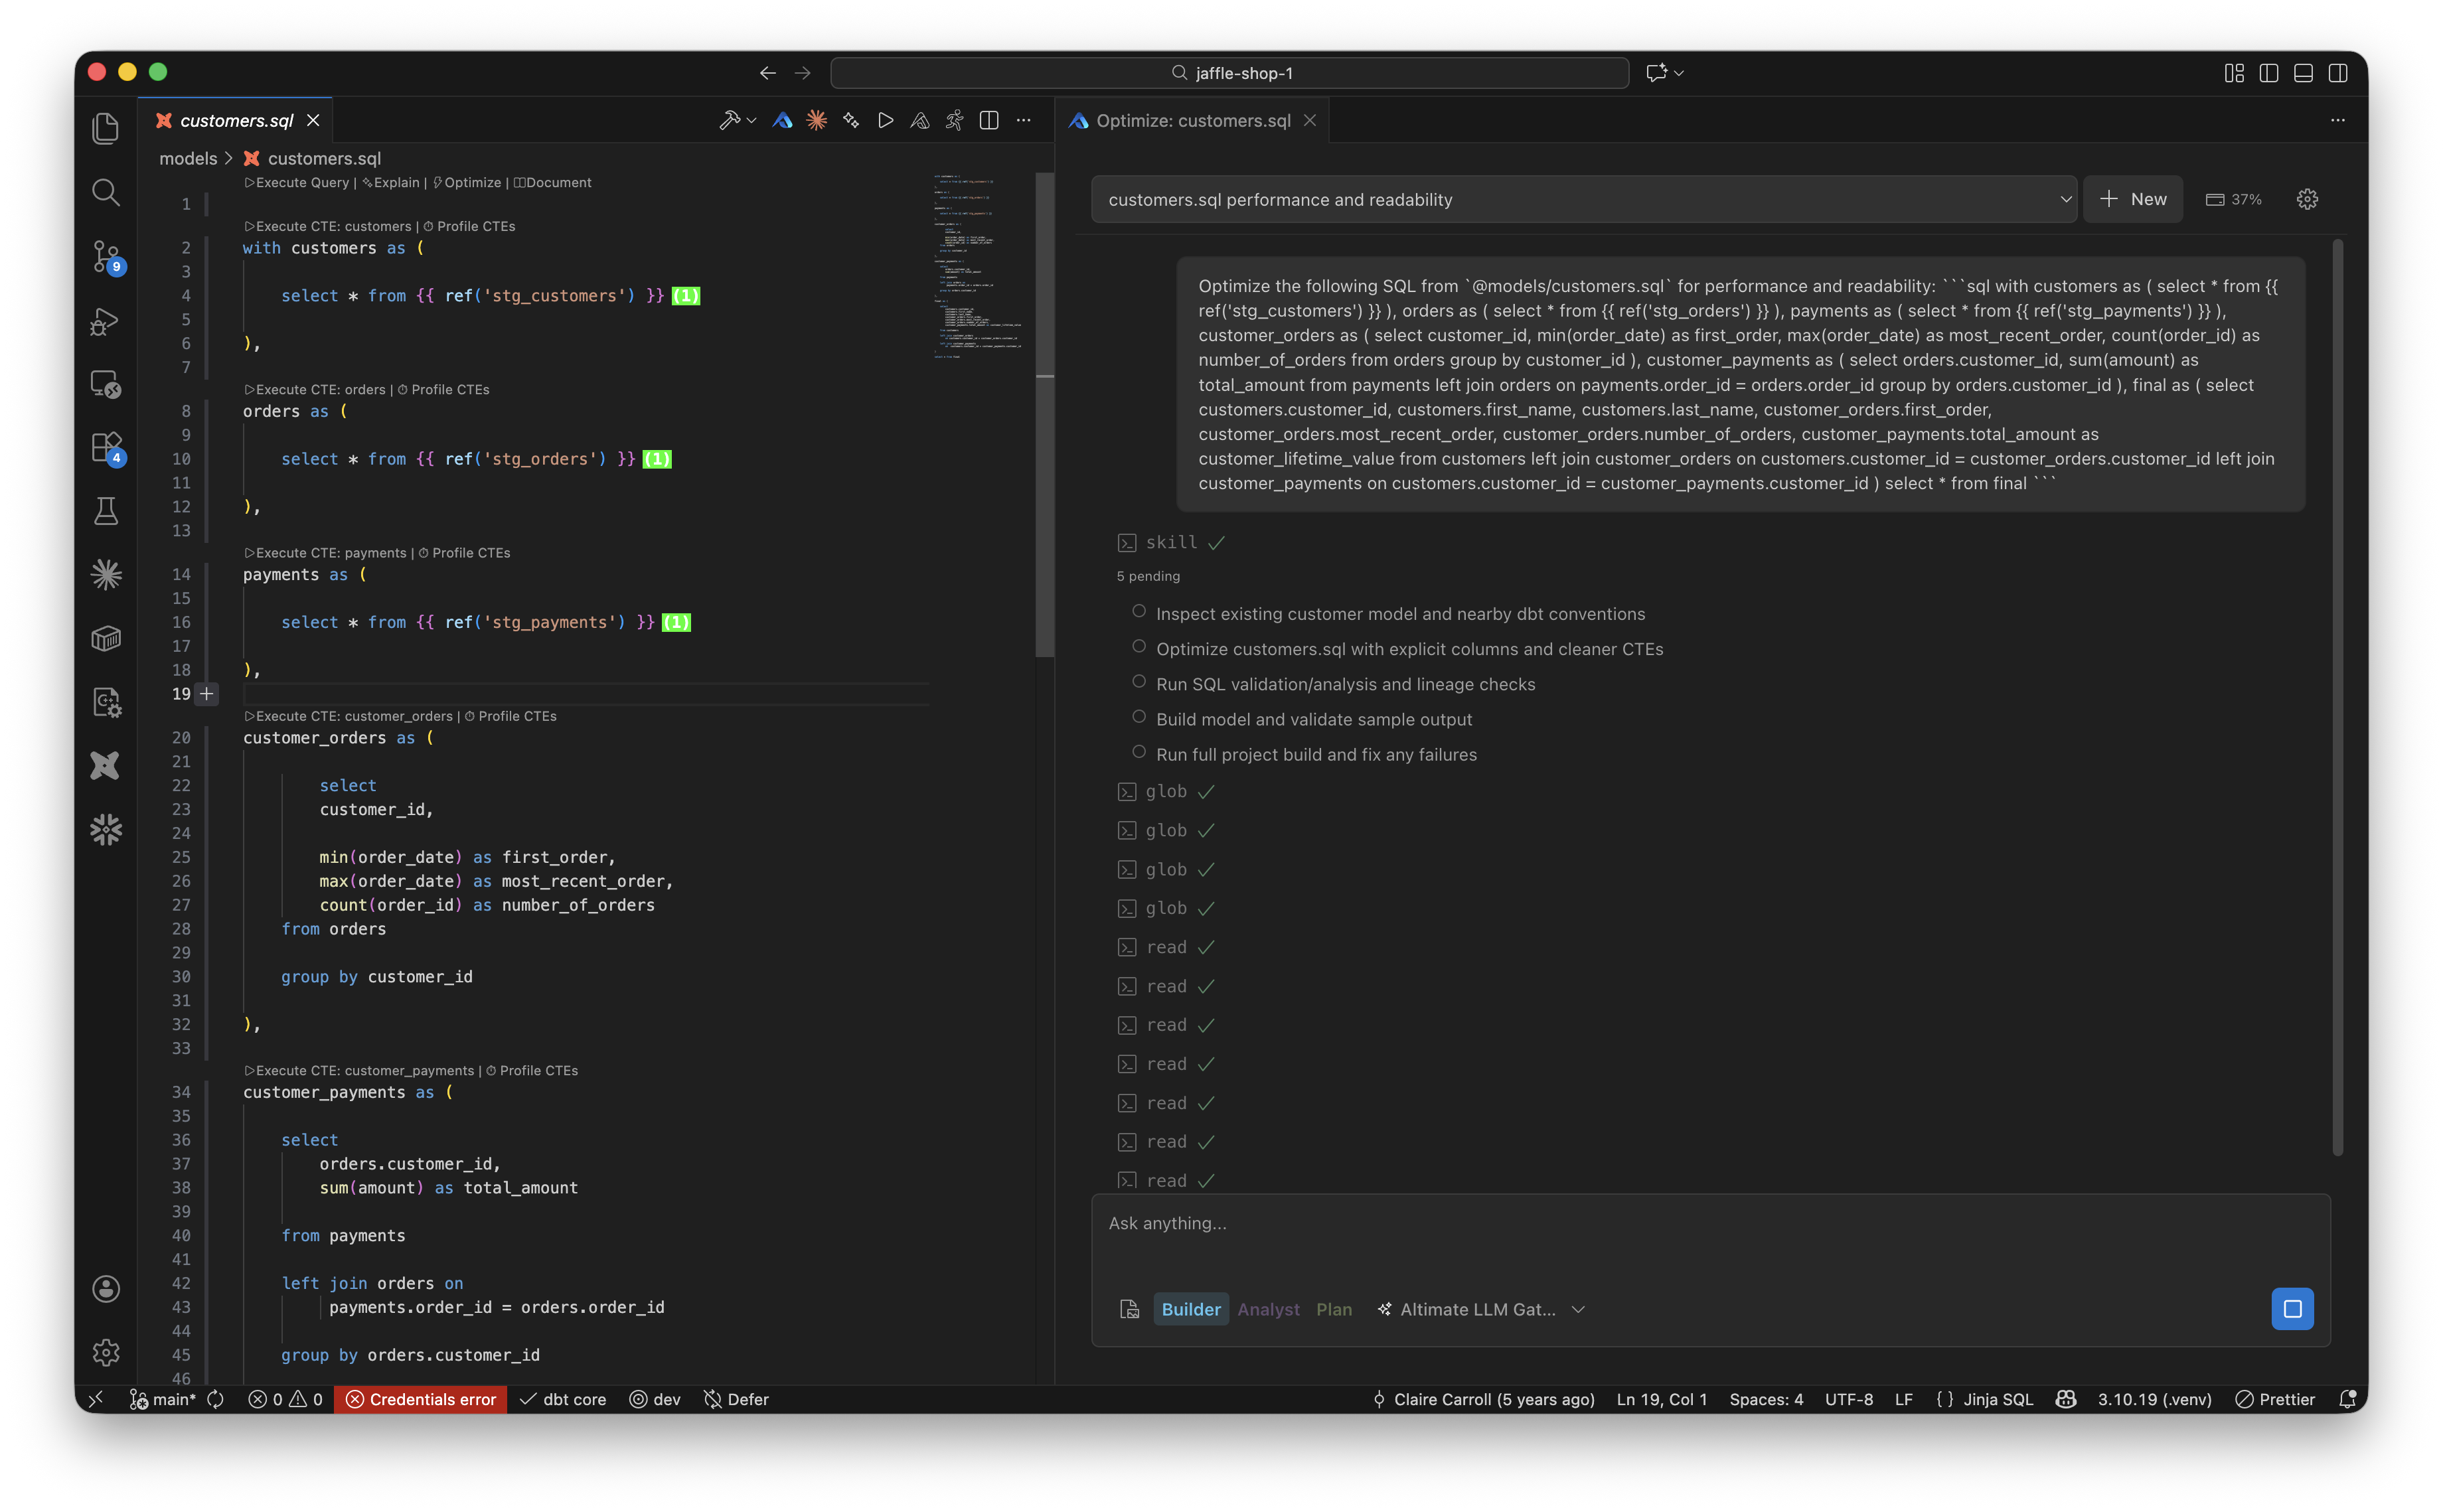
Task: Select Builder mode in chat
Action: 1191,1309
